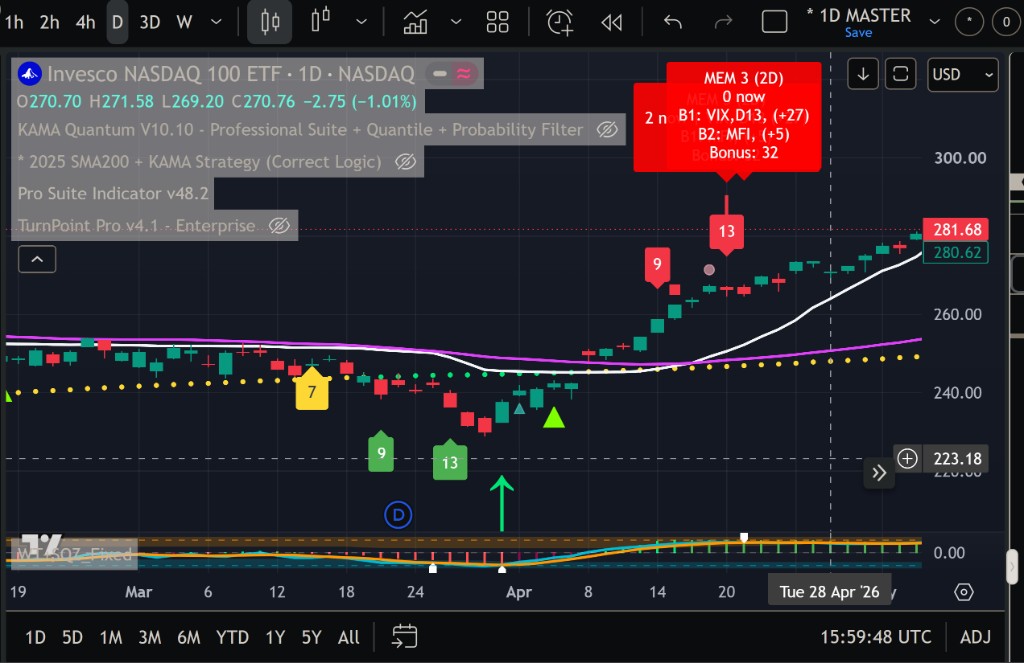The width and height of the screenshot is (1024, 663).
Task: Select the 1Y date range
Action: [275, 637]
